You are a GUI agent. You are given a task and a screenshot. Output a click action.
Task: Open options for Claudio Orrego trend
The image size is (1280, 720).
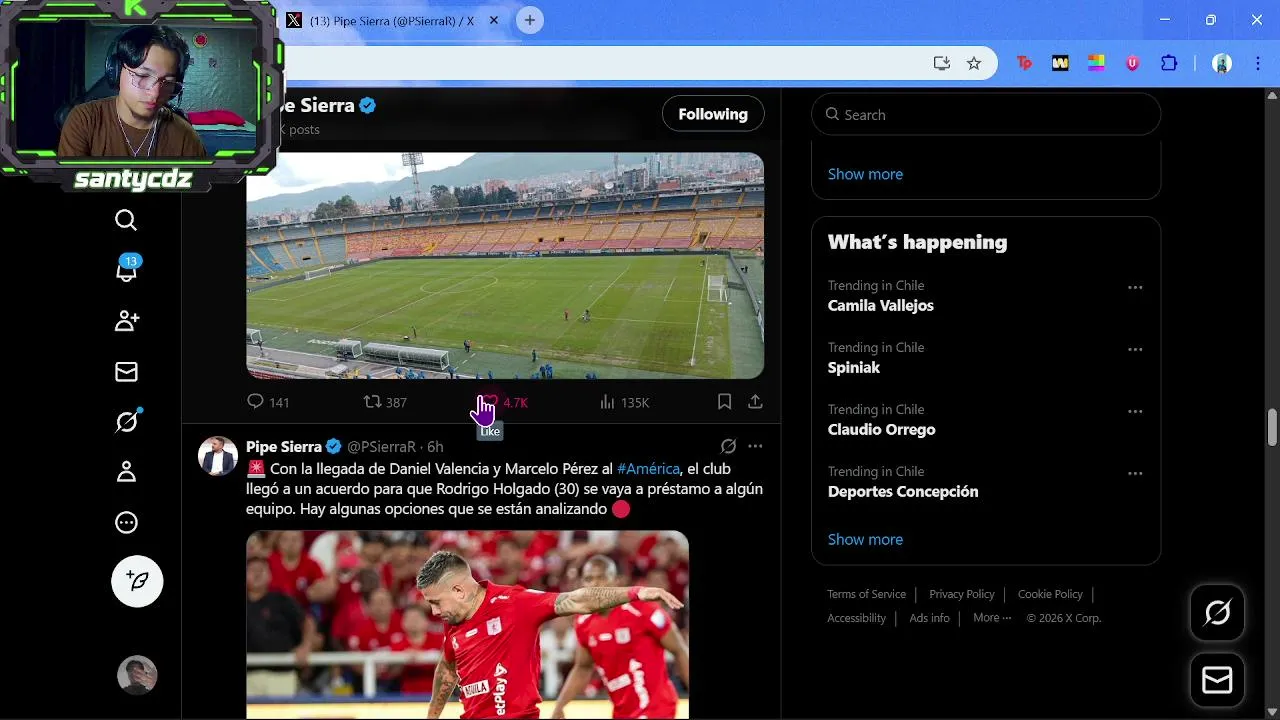tap(1135, 411)
